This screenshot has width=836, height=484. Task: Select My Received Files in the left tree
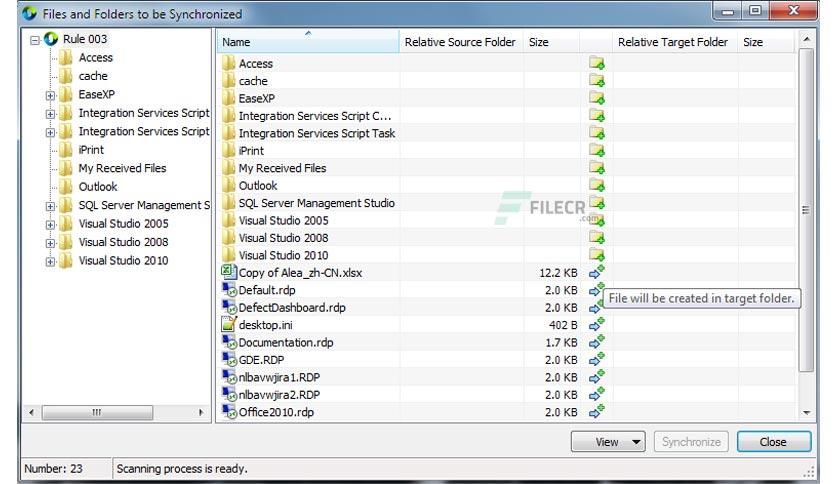tap(123, 168)
